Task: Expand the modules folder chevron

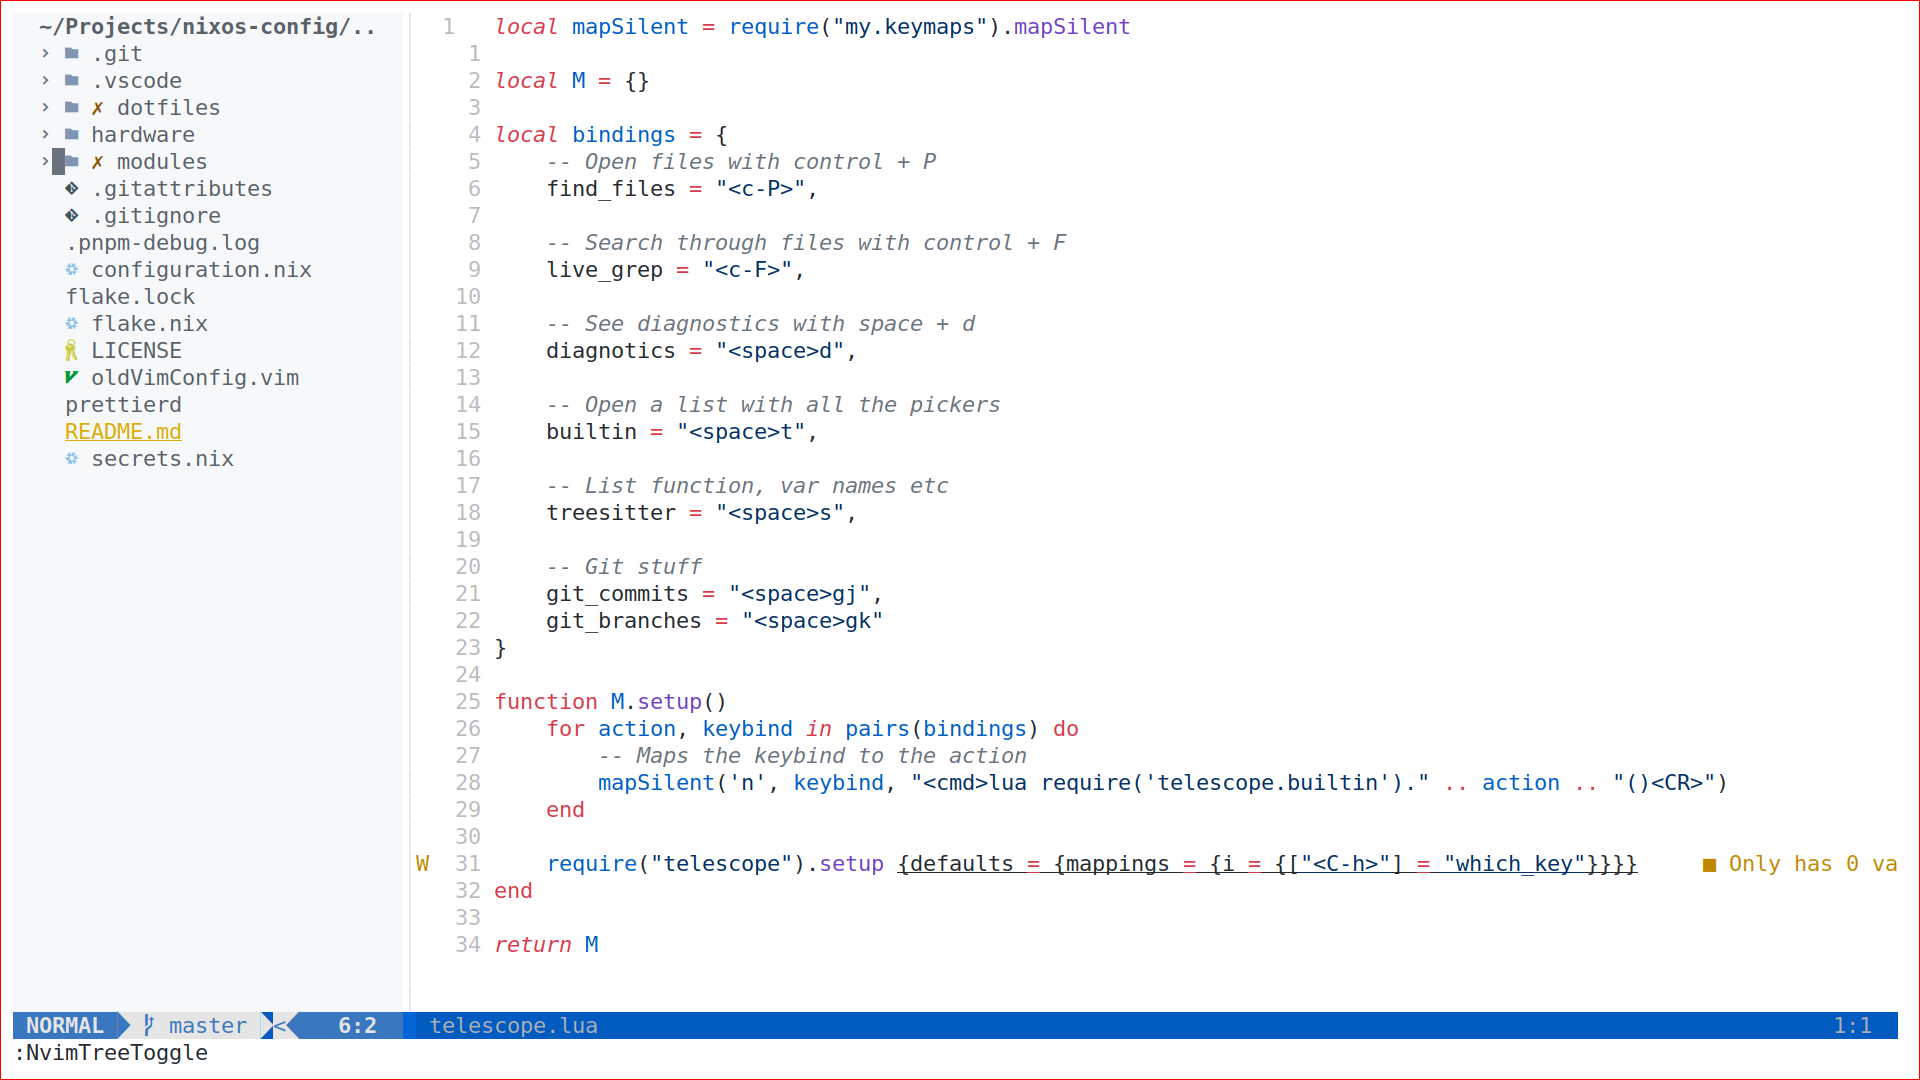Action: click(45, 161)
